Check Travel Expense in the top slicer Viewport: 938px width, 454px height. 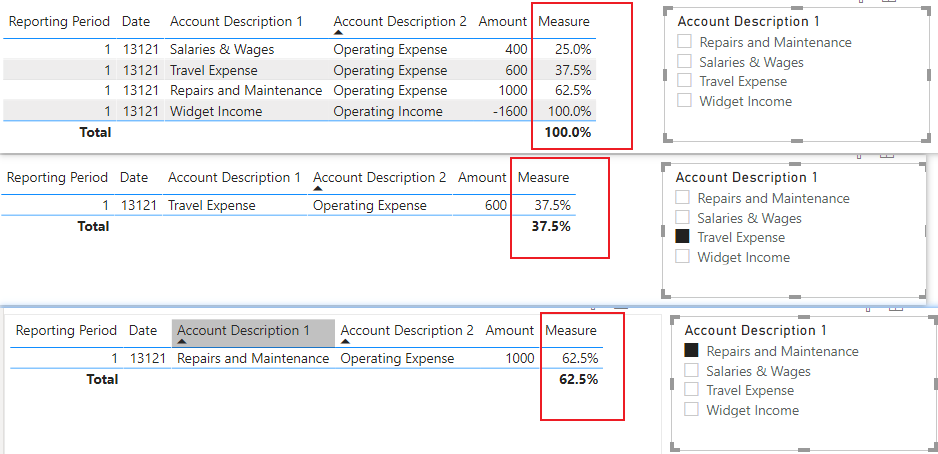pos(684,81)
